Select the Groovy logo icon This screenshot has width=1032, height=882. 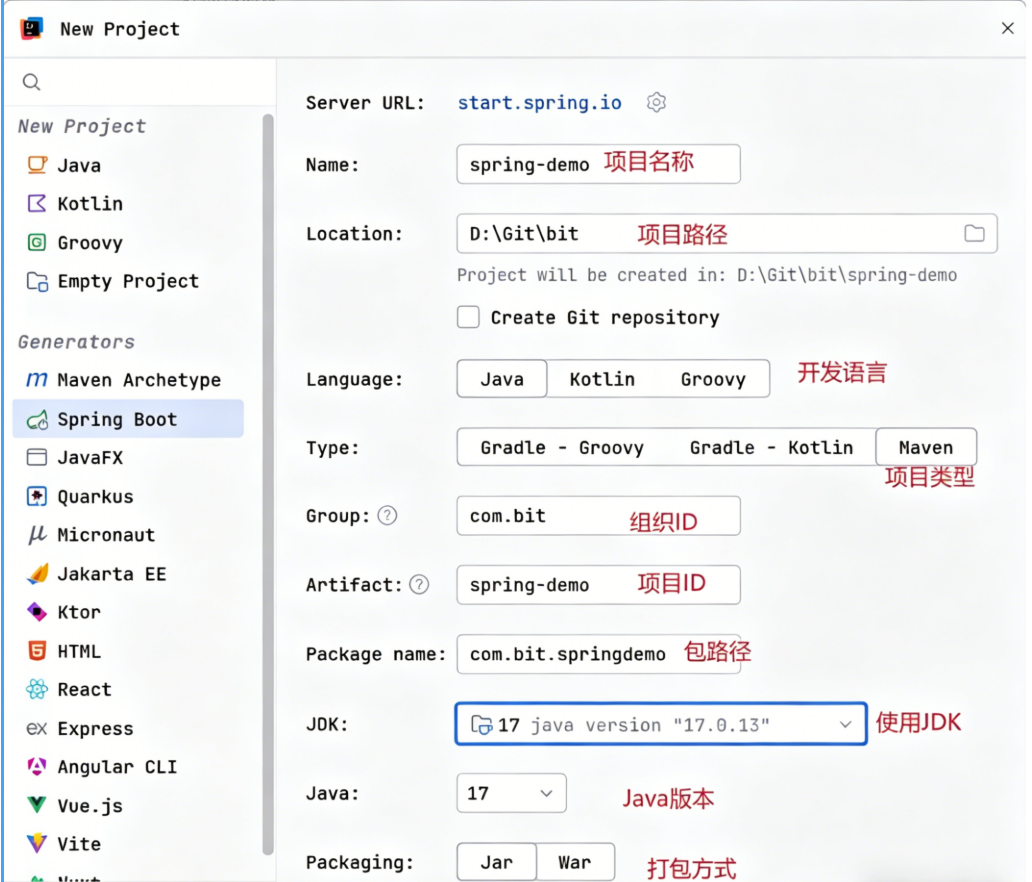pos(37,242)
